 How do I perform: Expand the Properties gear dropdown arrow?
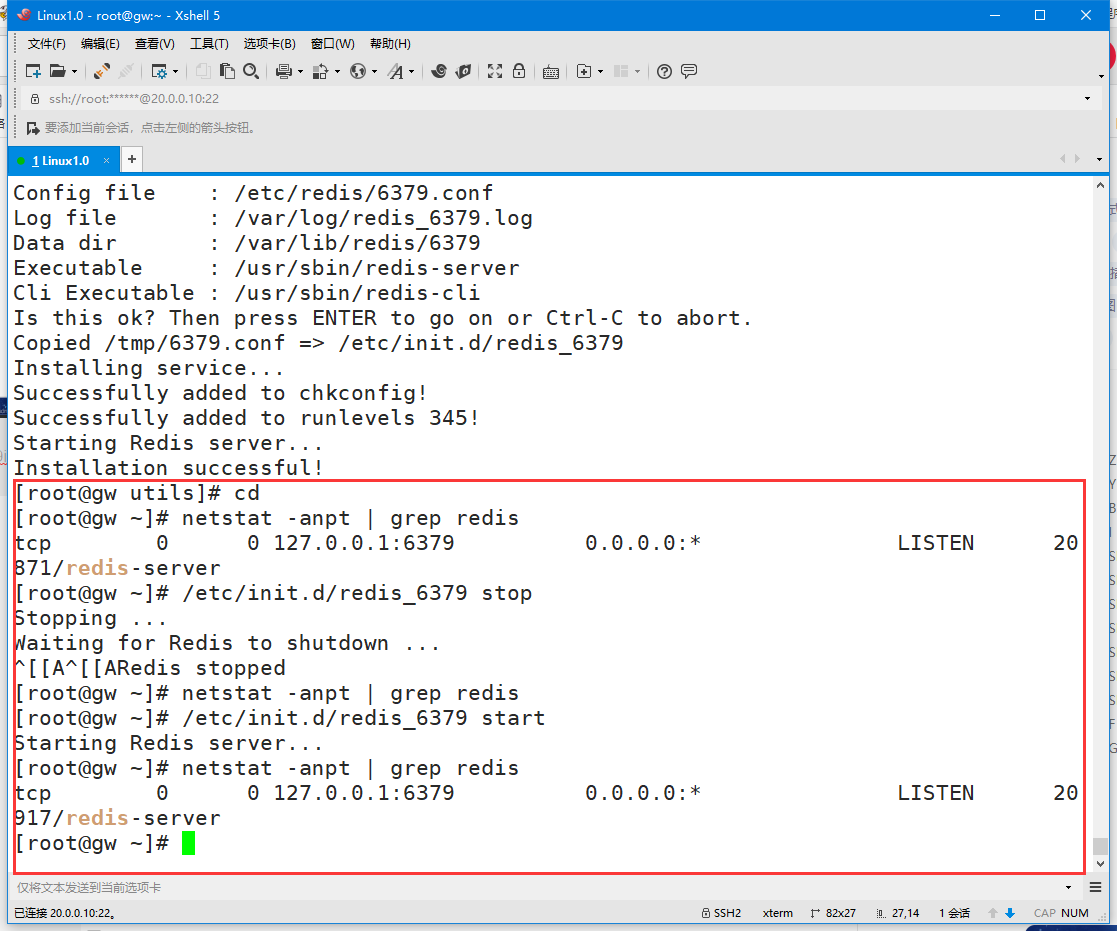175,71
